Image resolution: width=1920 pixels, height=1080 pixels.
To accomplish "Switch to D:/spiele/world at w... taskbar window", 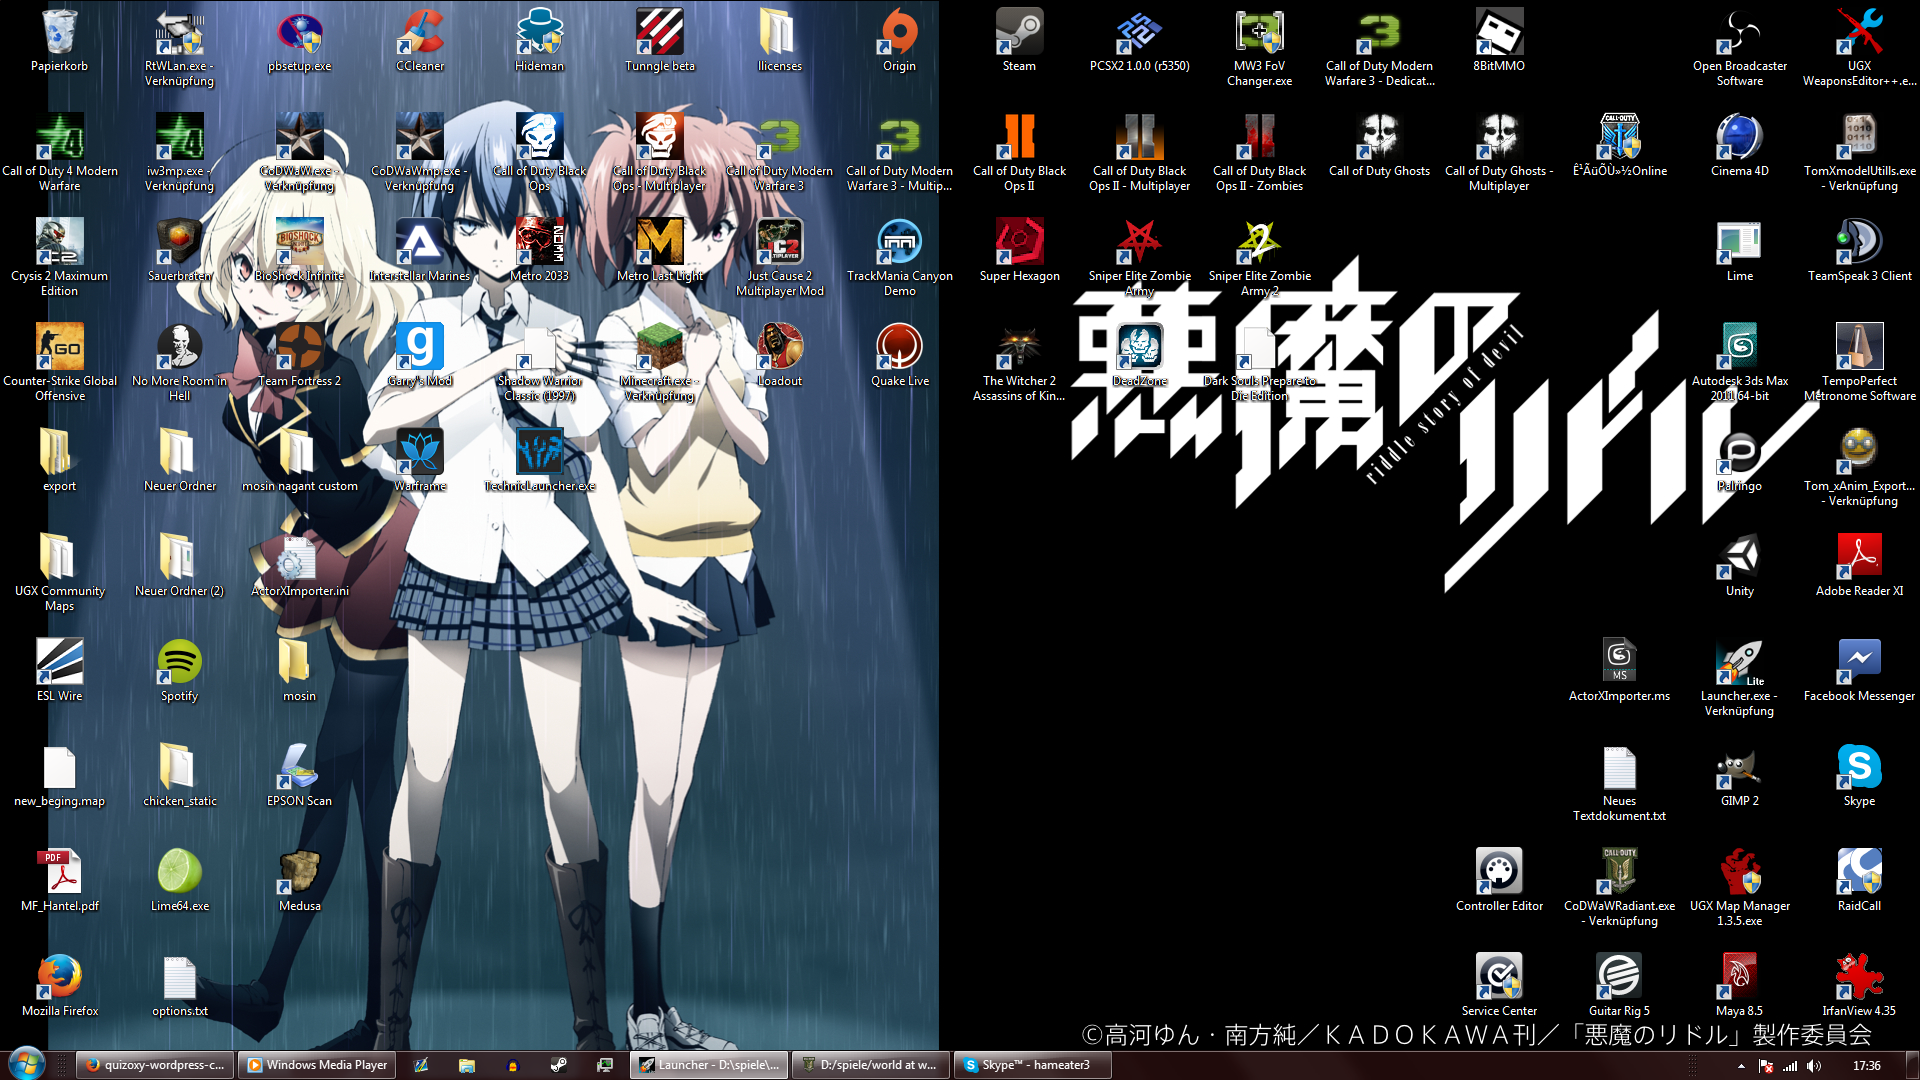I will 870,1065.
